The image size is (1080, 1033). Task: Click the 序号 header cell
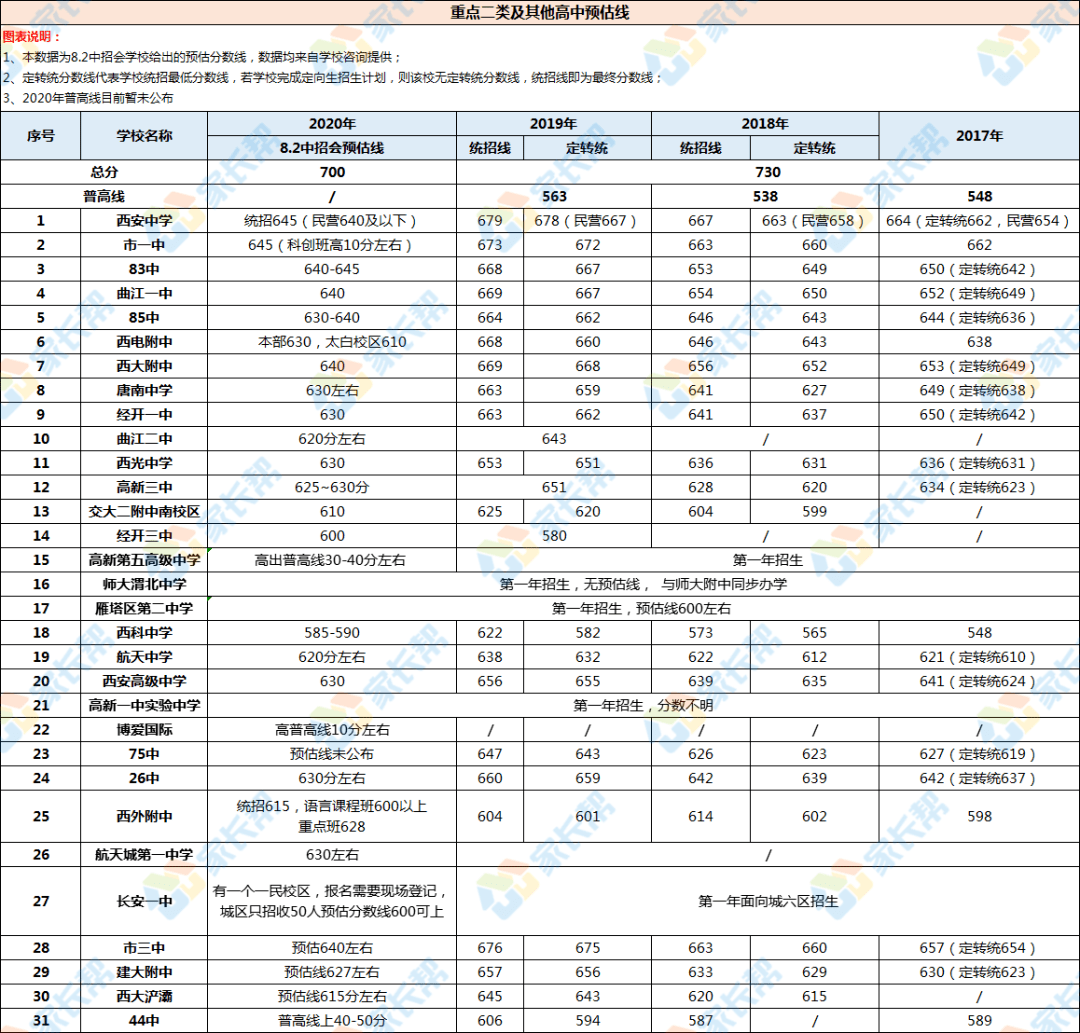(41, 137)
